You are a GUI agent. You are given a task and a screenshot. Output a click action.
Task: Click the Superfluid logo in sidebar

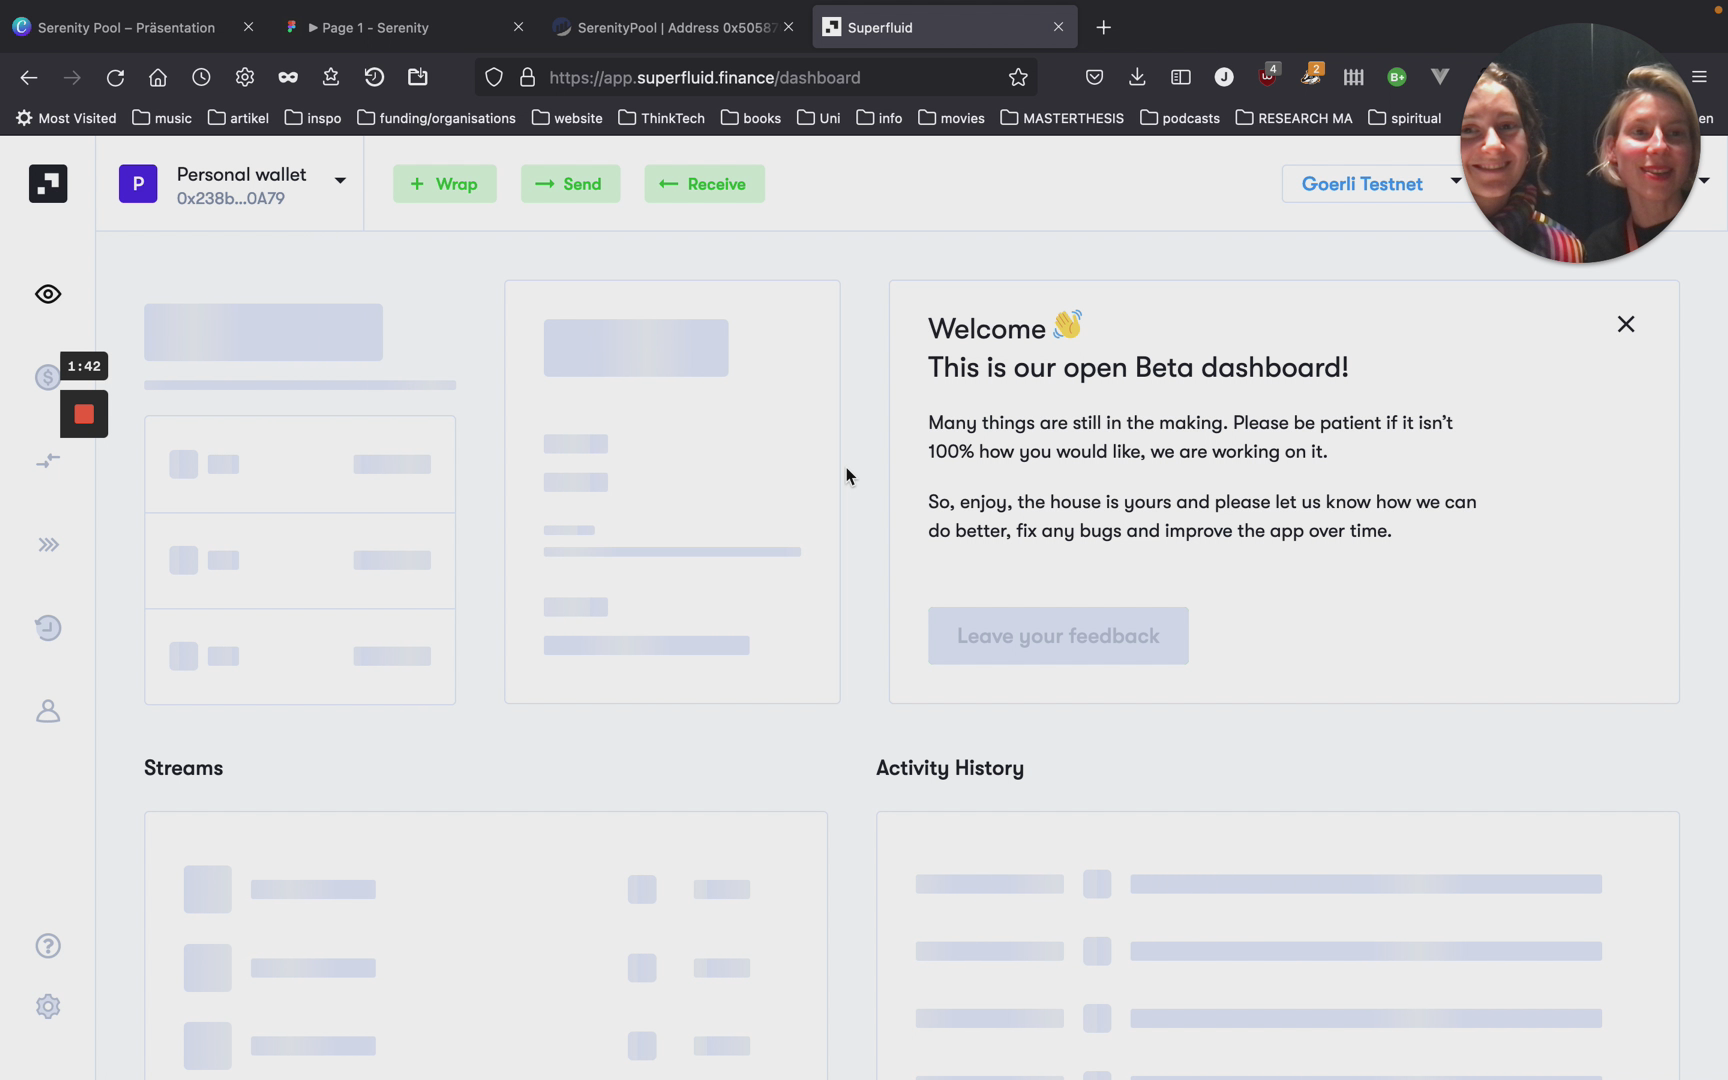(x=48, y=184)
